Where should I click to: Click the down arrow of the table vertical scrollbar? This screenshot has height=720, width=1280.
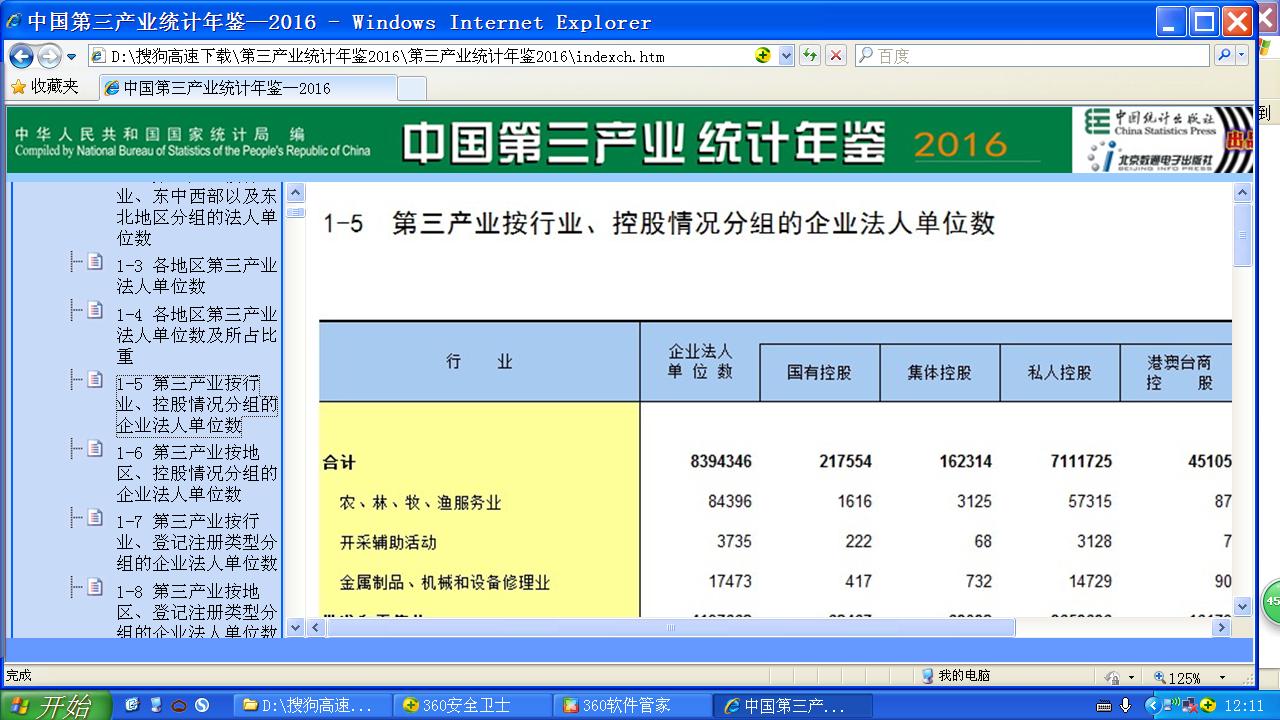(1243, 606)
